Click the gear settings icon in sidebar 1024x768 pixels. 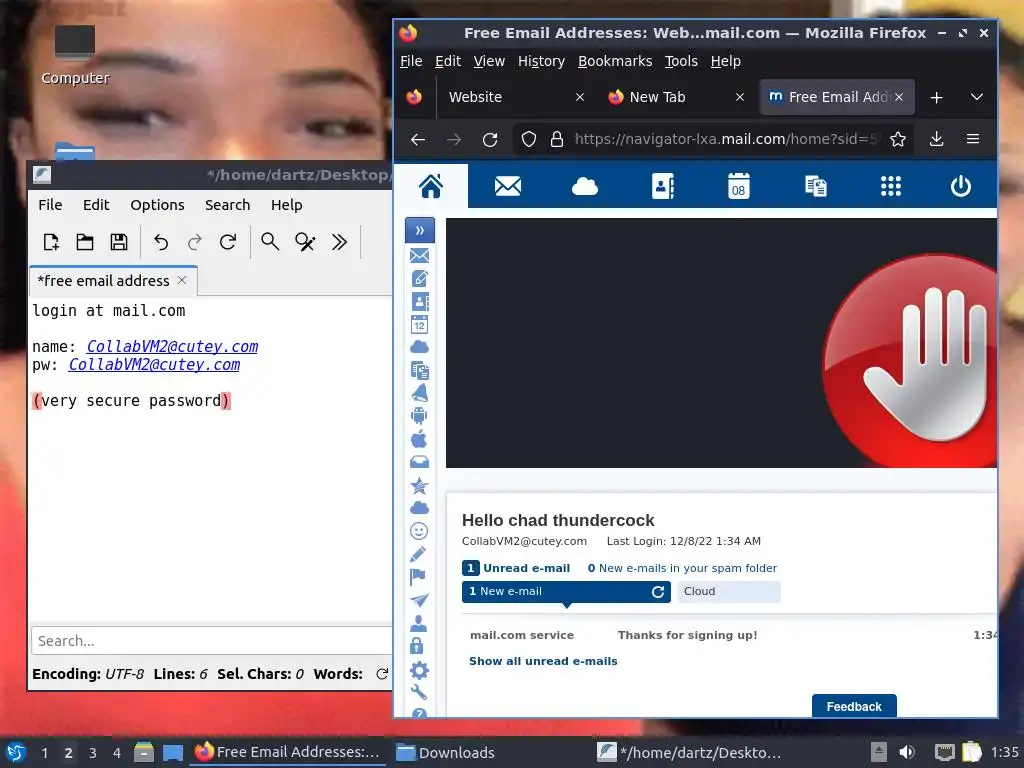(x=419, y=670)
